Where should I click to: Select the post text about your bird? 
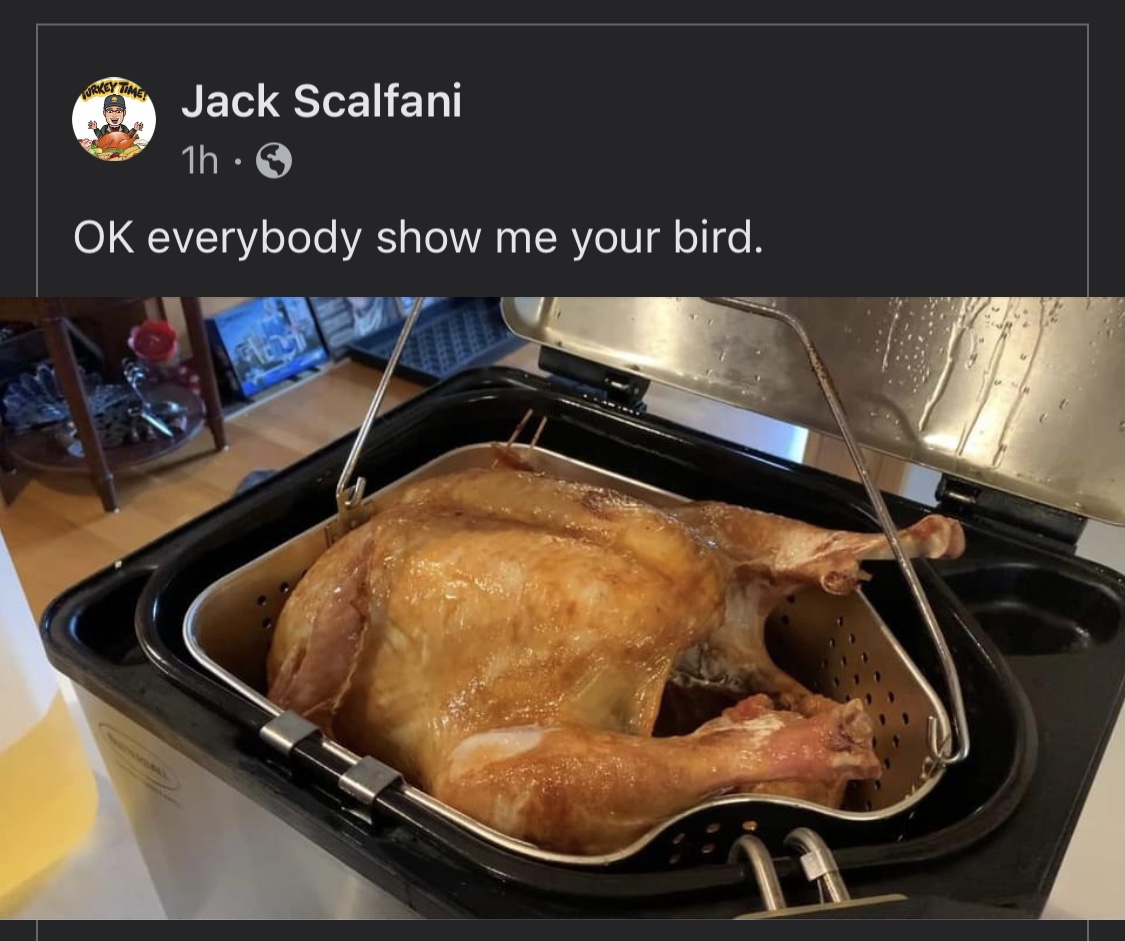418,238
